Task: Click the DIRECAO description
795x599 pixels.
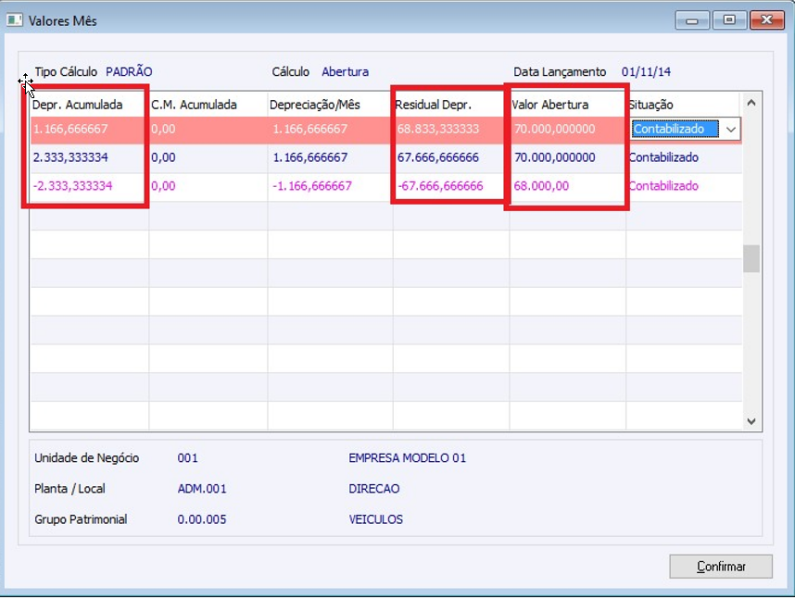Action: 374,489
